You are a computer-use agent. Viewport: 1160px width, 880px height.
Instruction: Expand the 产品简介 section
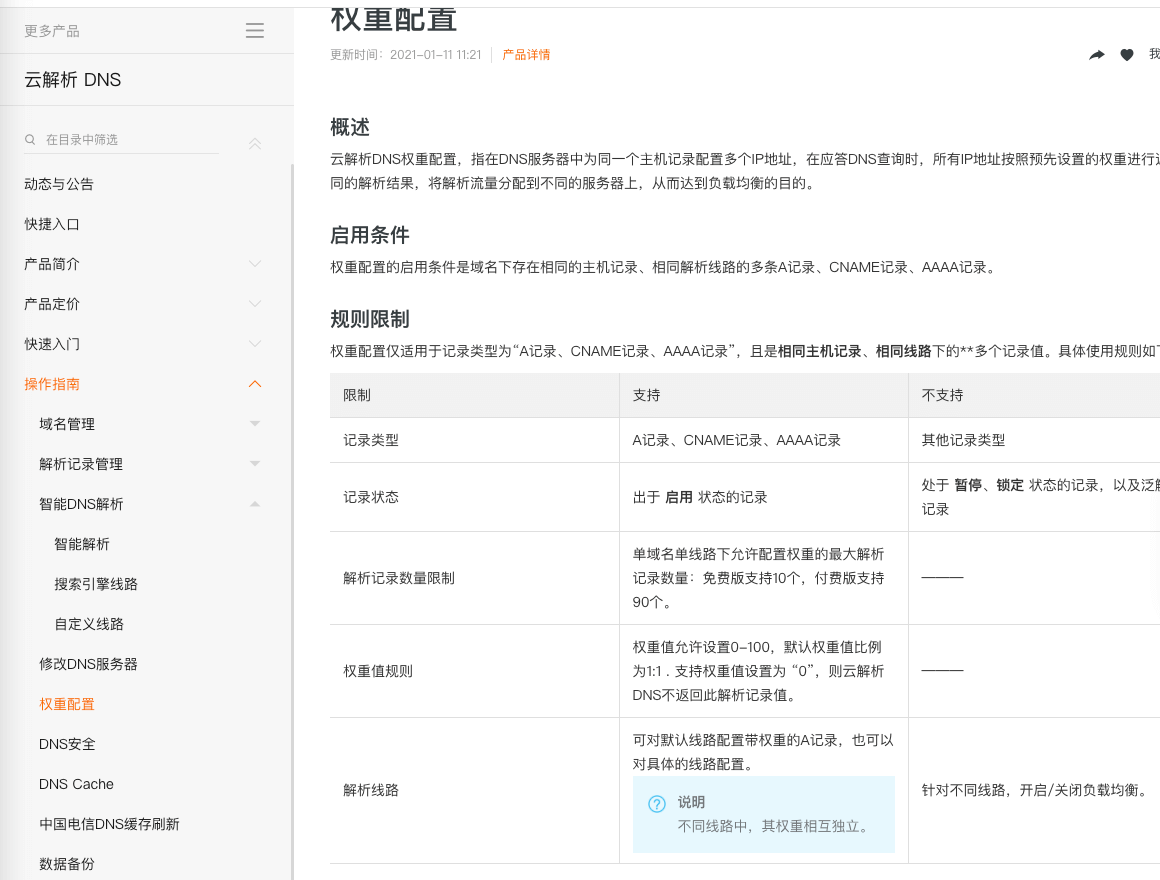pos(255,264)
